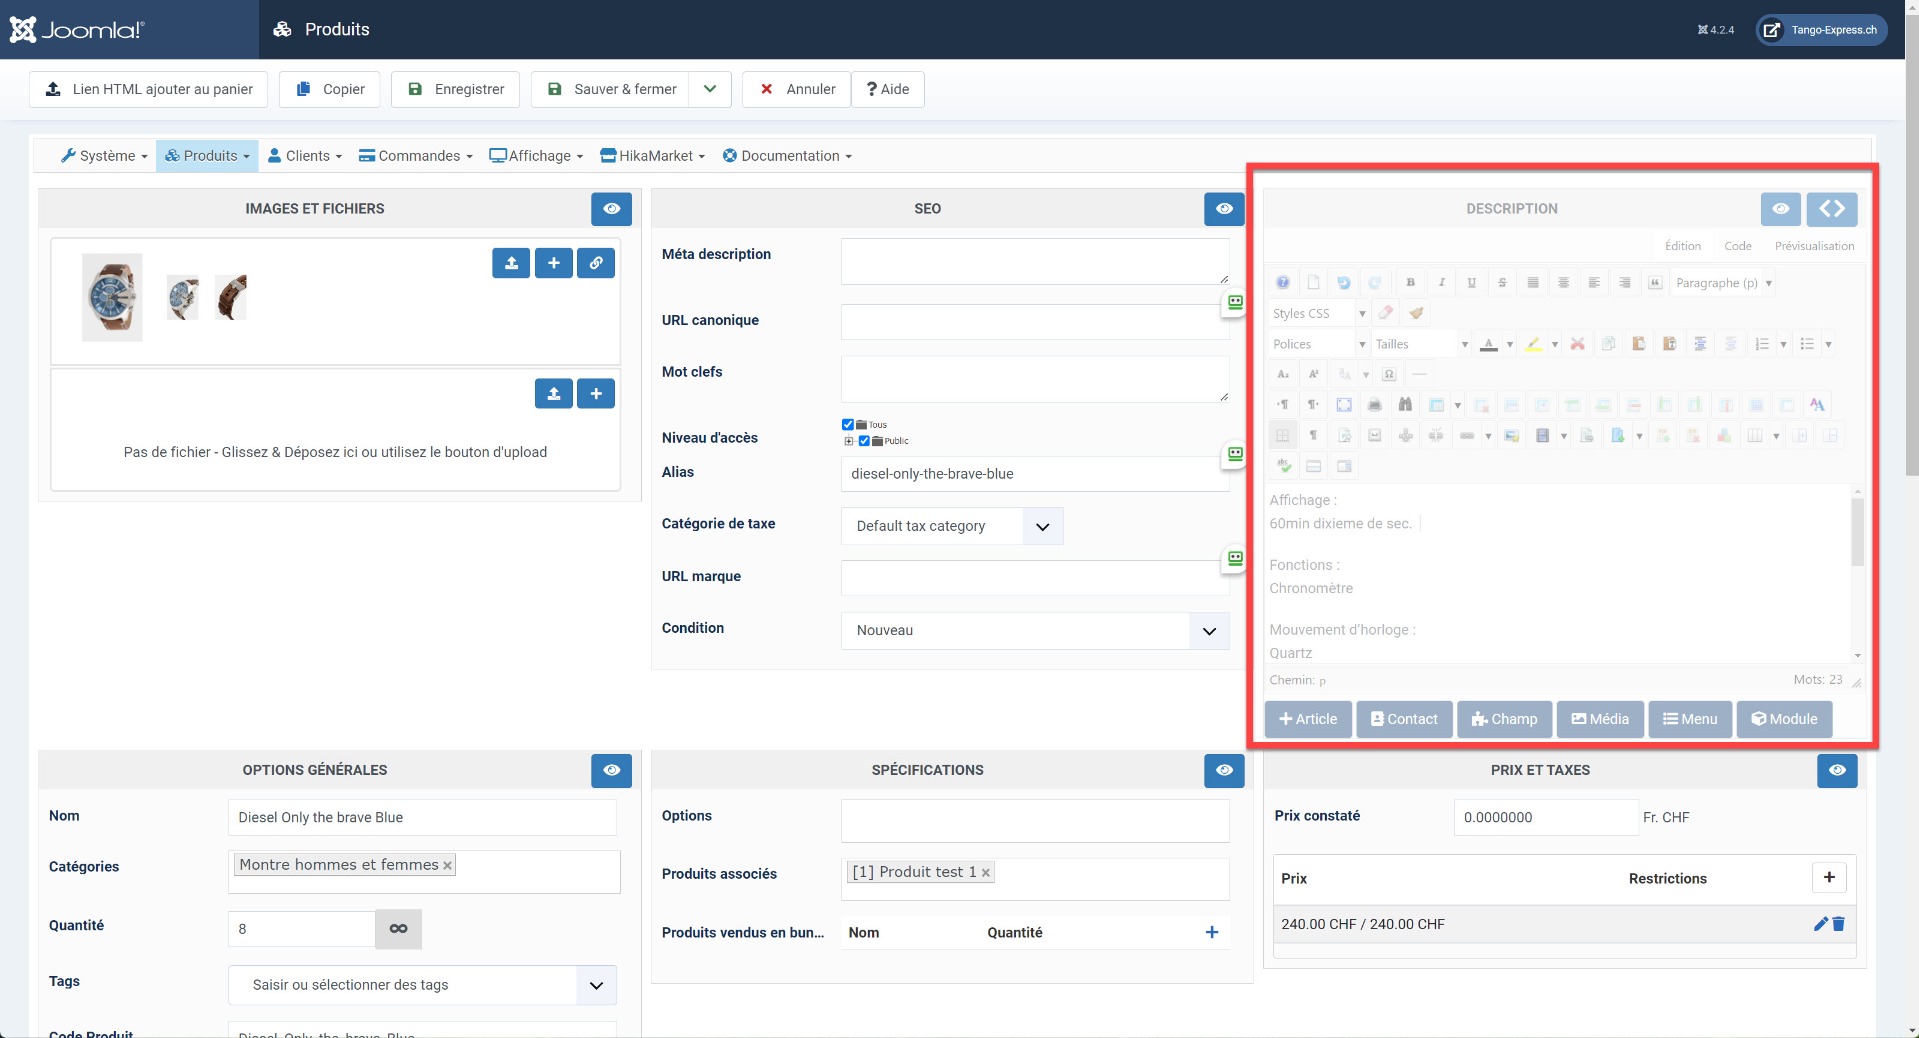This screenshot has width=1919, height=1038.
Task: Click the undo arrow in editor toolbar
Action: (x=1343, y=283)
